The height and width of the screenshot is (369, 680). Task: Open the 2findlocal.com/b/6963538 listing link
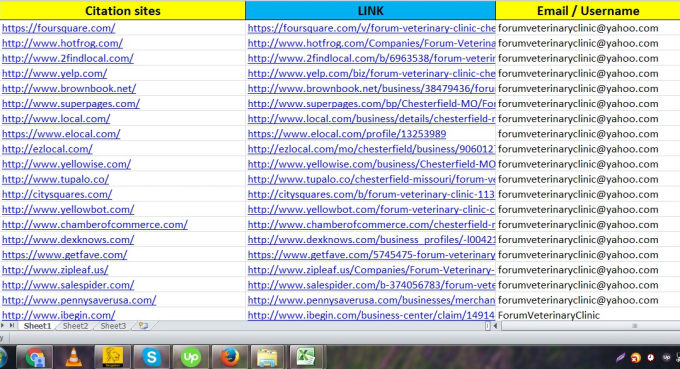pos(371,59)
